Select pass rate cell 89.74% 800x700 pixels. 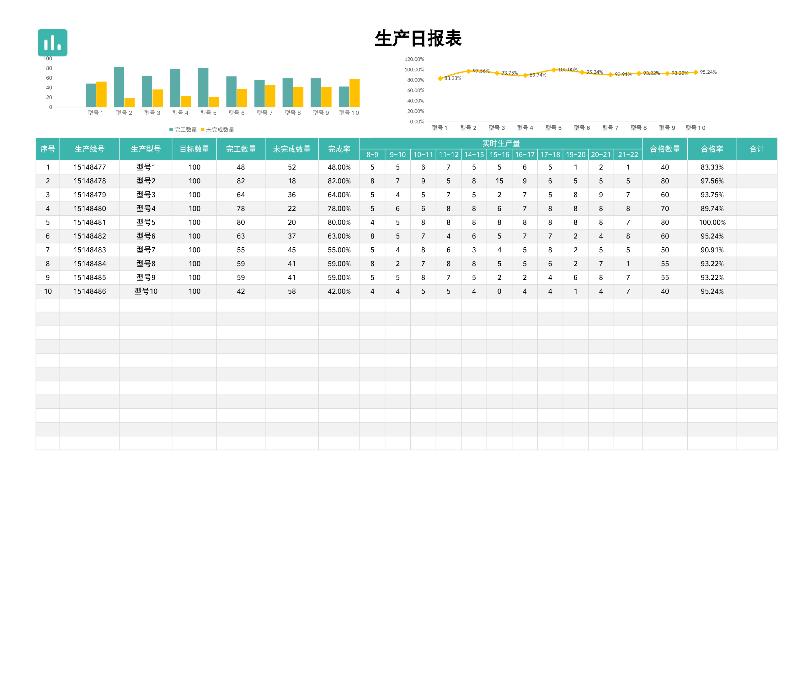point(712,209)
